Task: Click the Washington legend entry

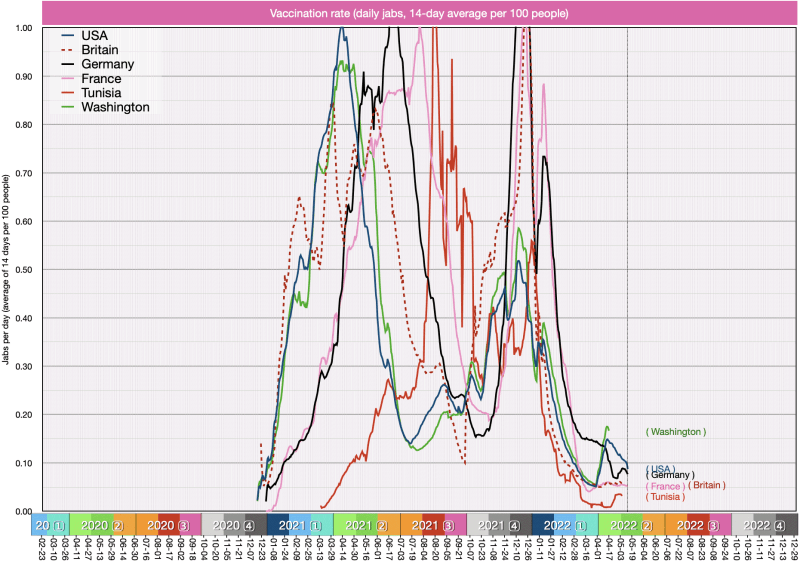Action: [x=115, y=106]
